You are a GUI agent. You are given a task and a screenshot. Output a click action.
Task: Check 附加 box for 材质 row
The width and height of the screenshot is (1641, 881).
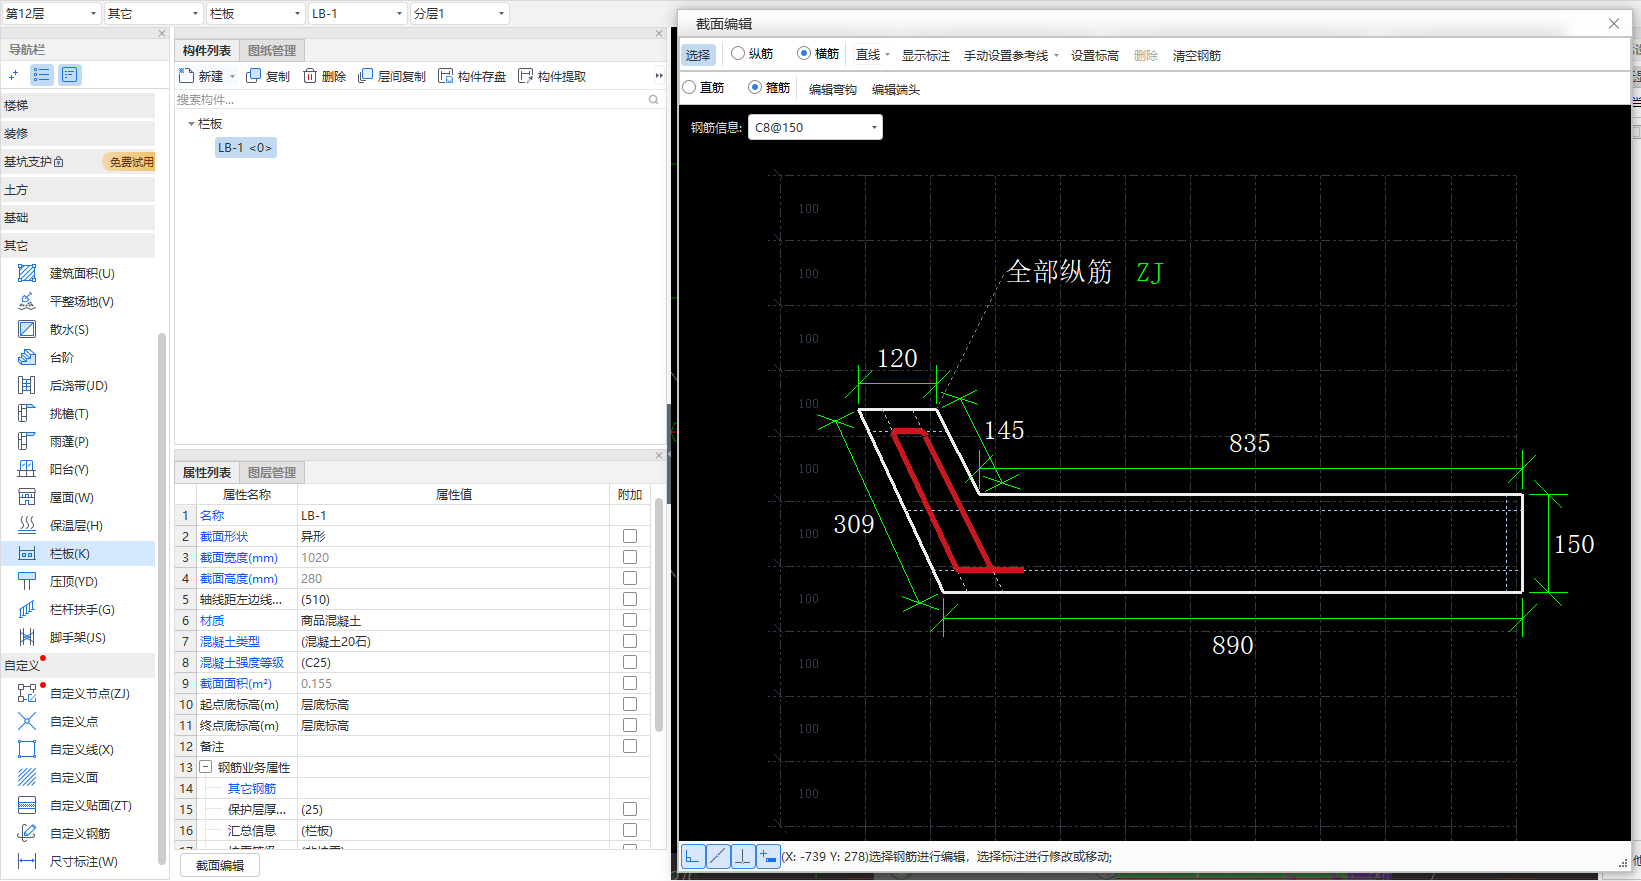tap(630, 620)
